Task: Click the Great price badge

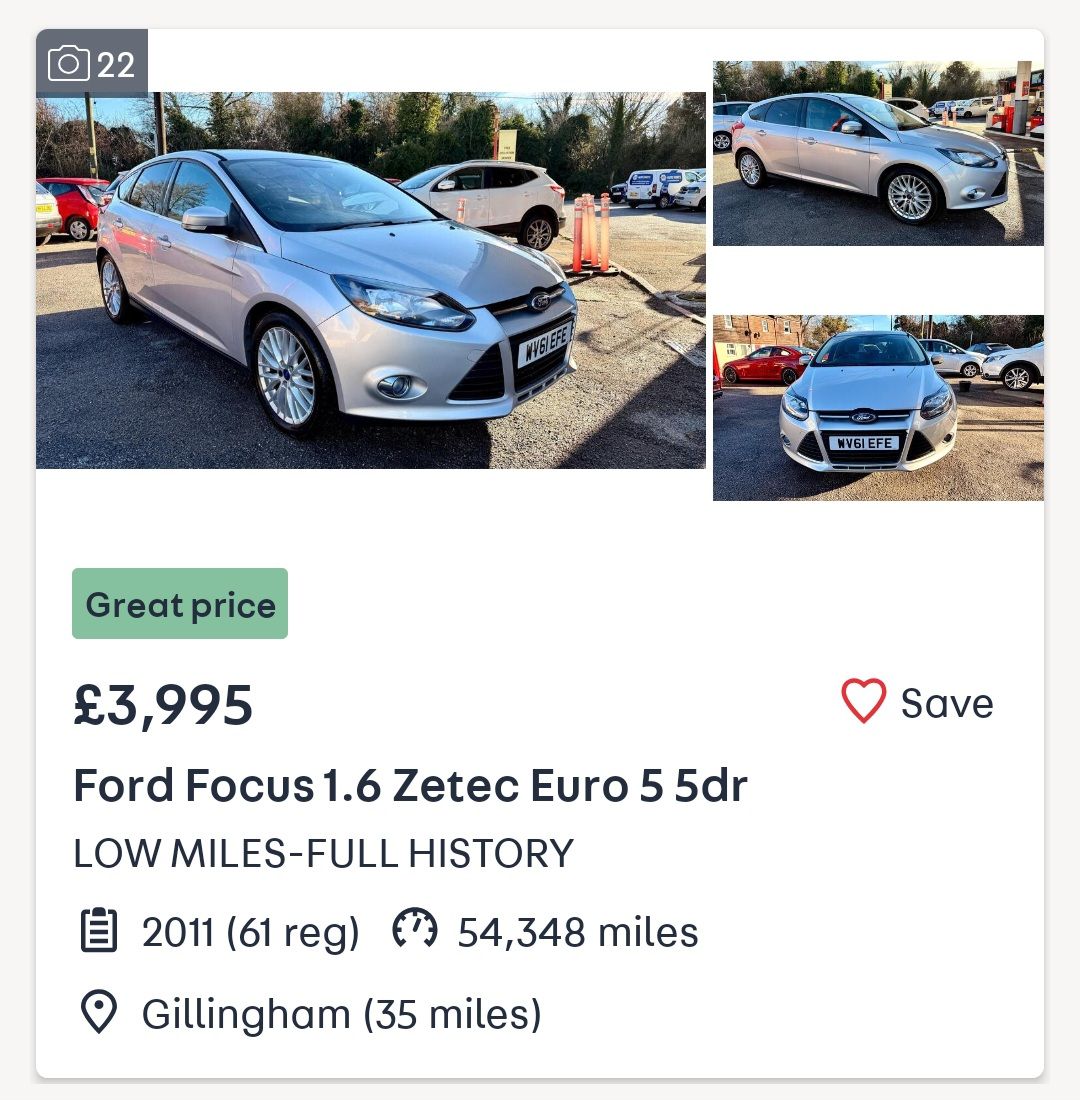Action: pos(180,604)
